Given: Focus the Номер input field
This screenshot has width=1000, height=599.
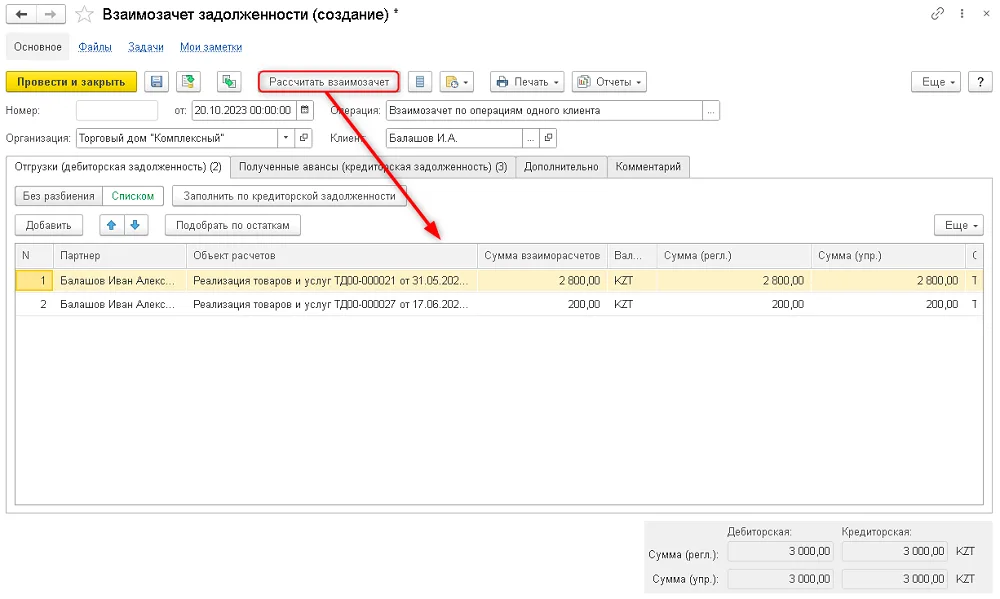Looking at the screenshot, I should coord(117,110).
